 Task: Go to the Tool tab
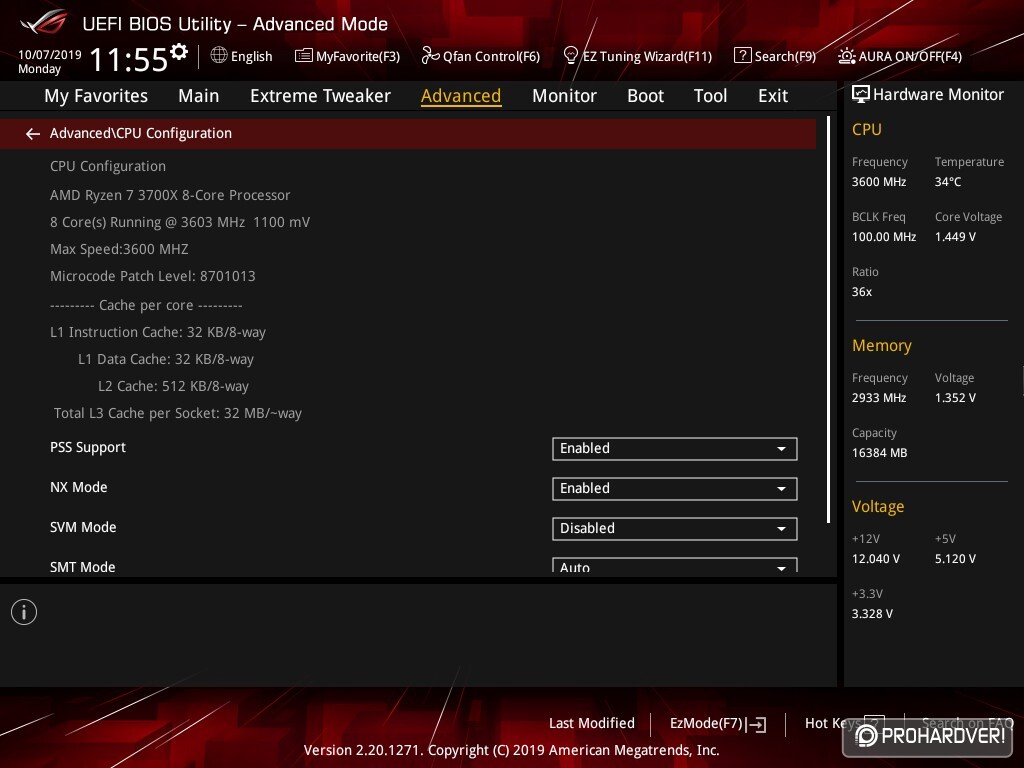pyautogui.click(x=710, y=96)
